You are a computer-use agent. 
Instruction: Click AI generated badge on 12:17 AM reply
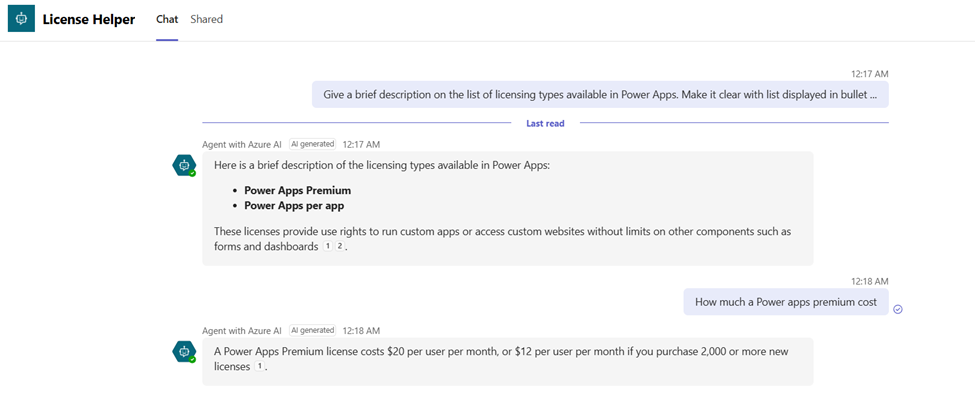tap(312, 144)
